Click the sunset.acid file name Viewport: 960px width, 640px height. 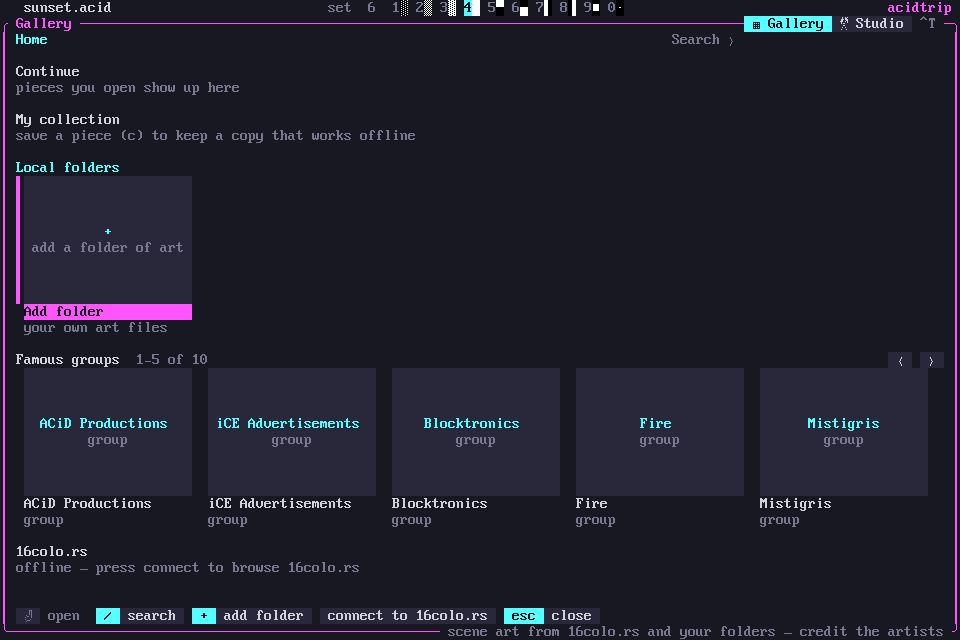[67, 7]
